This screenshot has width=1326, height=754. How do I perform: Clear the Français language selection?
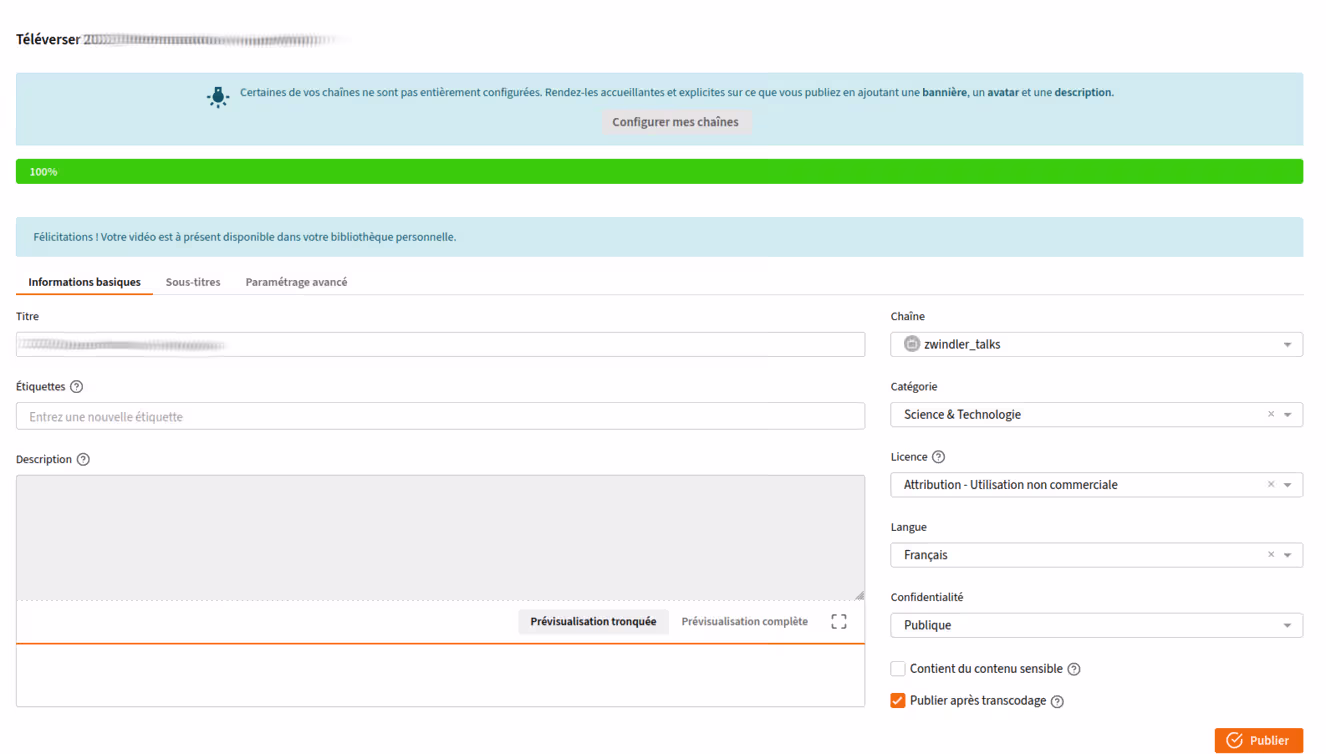1271,555
